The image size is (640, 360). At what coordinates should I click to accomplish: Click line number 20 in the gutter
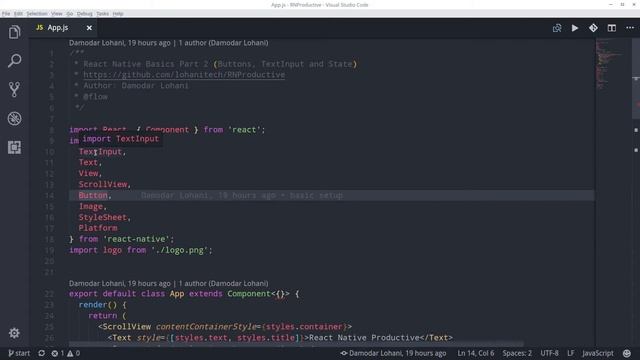(49, 261)
